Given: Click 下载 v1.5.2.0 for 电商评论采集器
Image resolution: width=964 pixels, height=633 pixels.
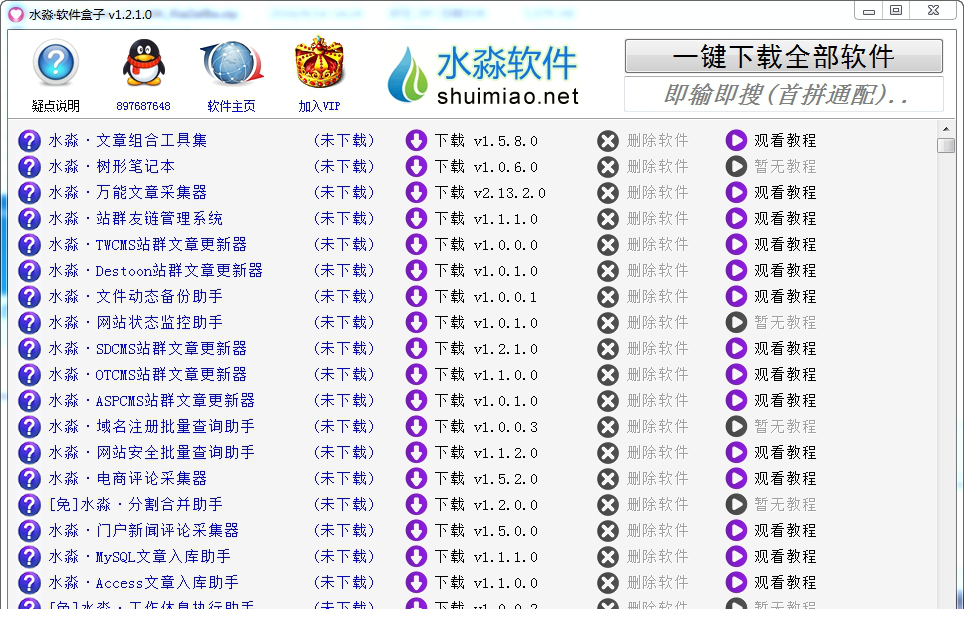Looking at the screenshot, I should (486, 479).
